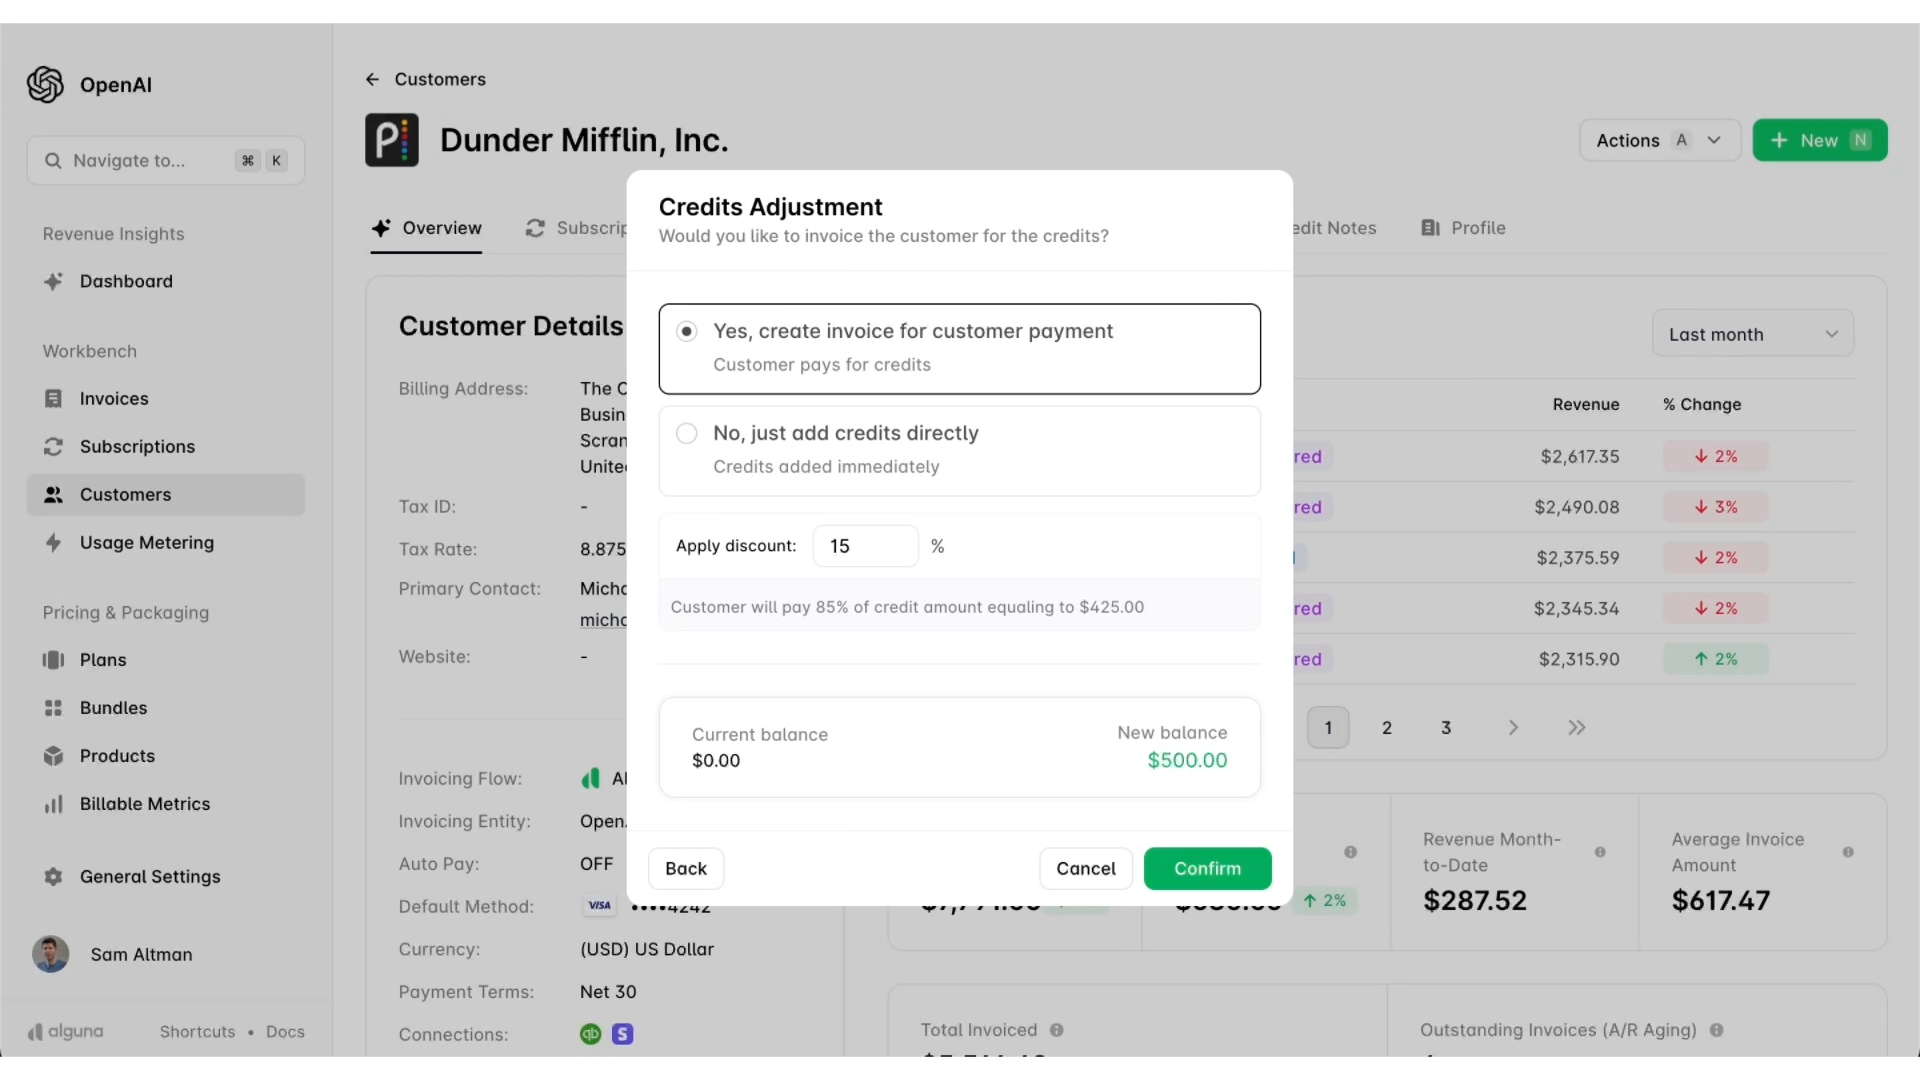Open the Actions dropdown menu
Viewport: 1920px width, 1080px height.
[x=1660, y=140]
